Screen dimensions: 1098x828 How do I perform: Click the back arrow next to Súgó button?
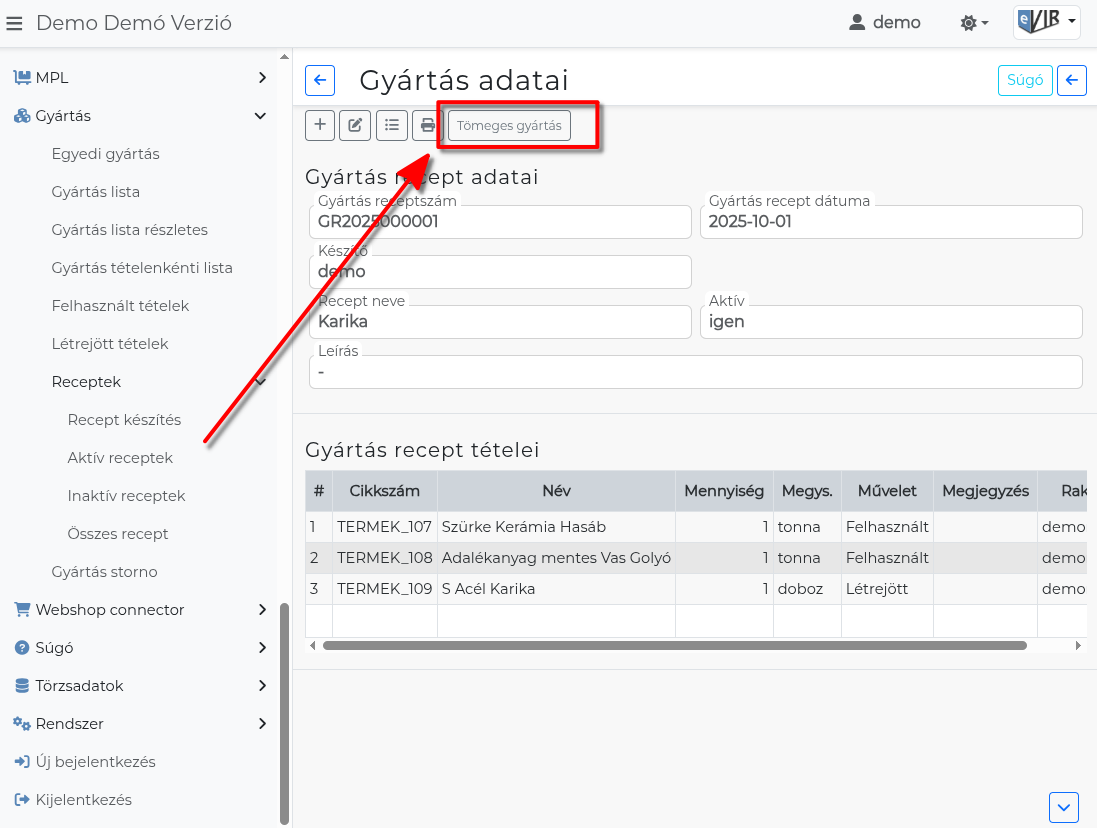pos(1072,80)
